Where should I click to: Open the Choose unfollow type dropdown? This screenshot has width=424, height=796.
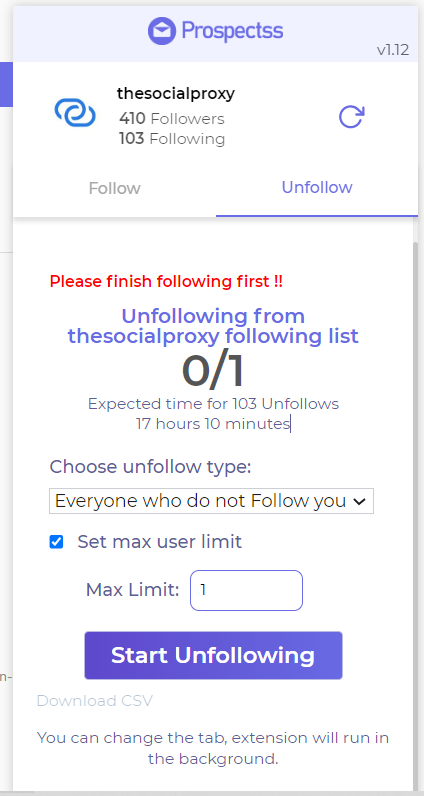click(x=211, y=501)
